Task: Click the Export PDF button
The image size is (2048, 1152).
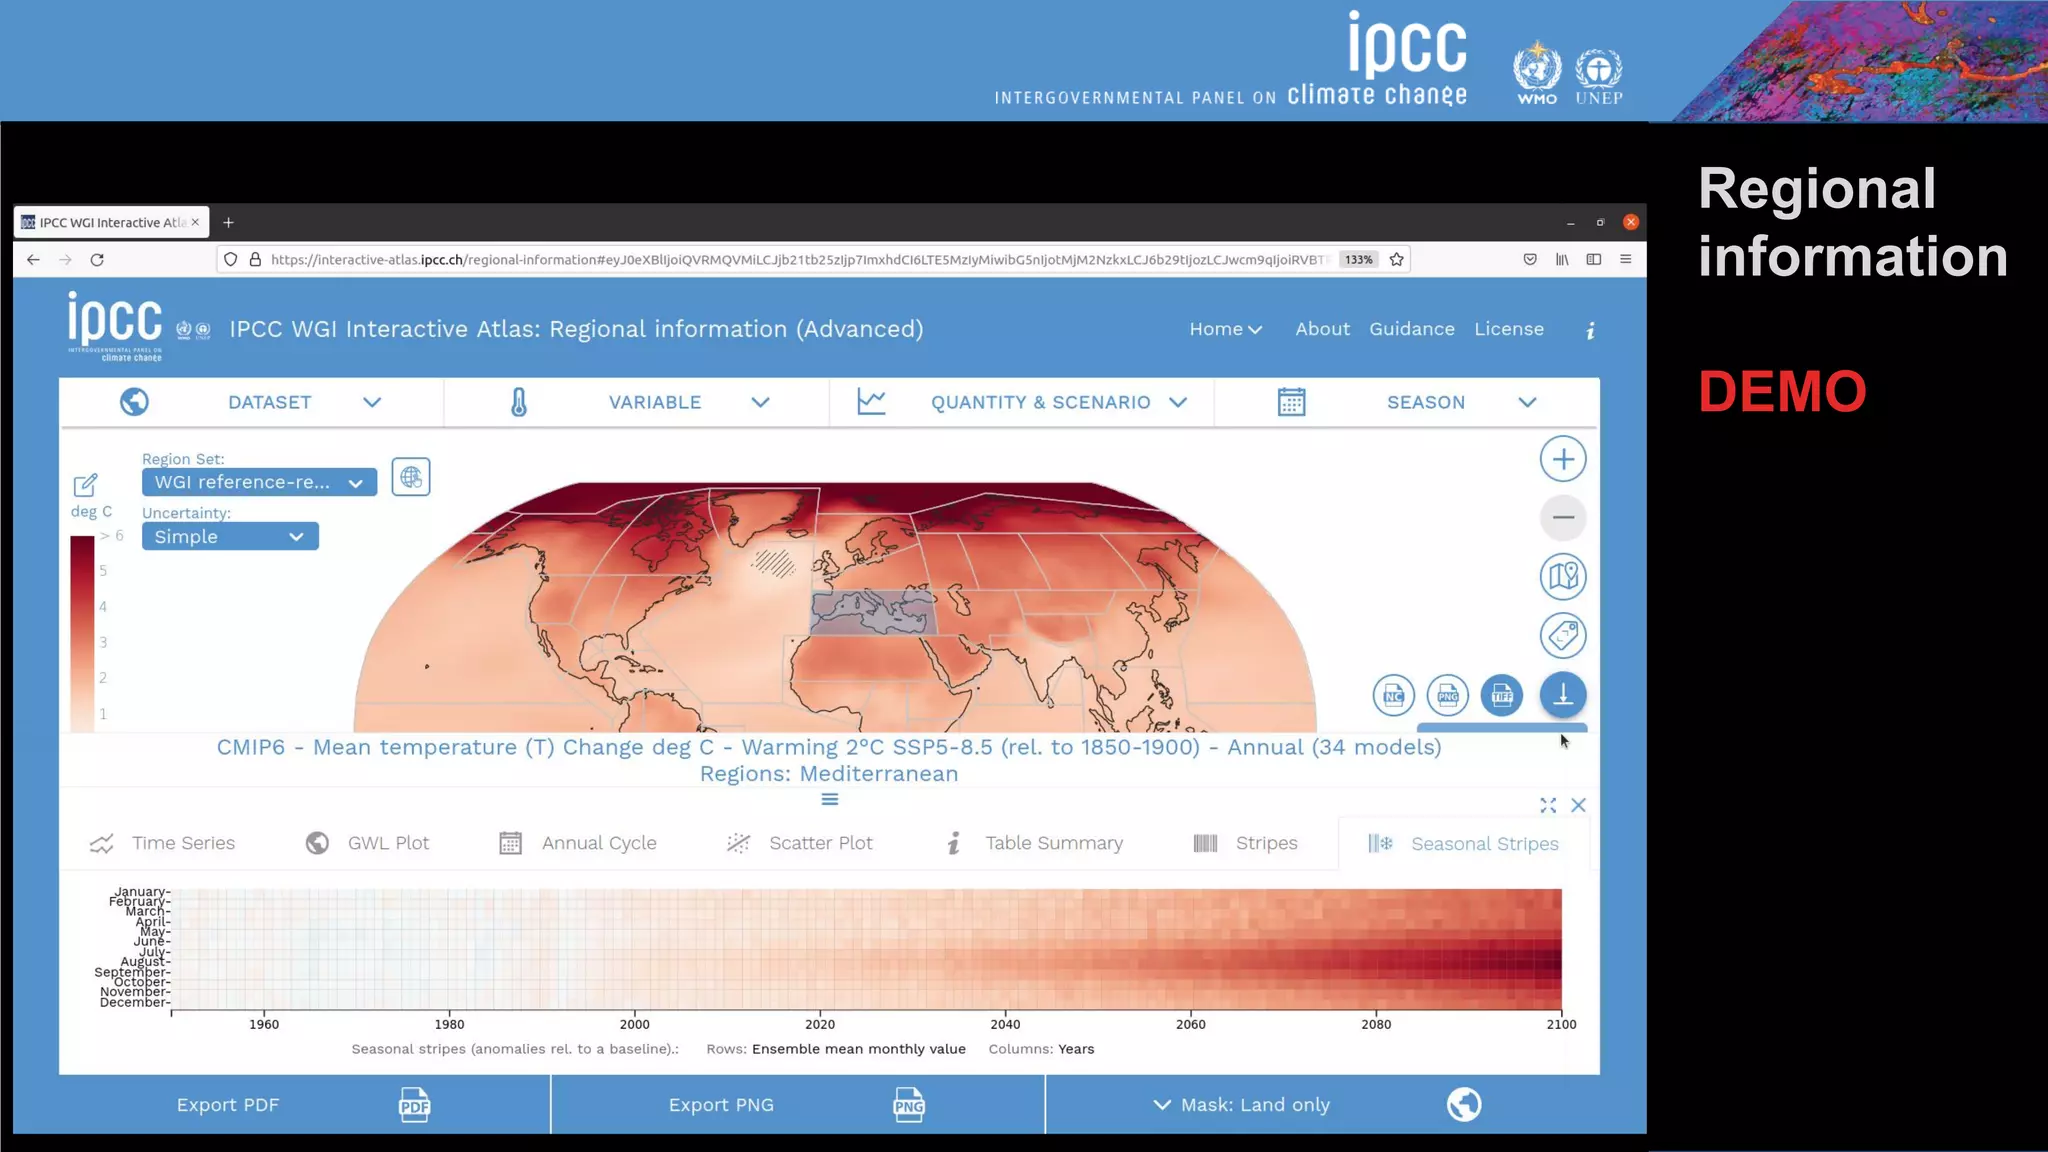Action: click(304, 1105)
